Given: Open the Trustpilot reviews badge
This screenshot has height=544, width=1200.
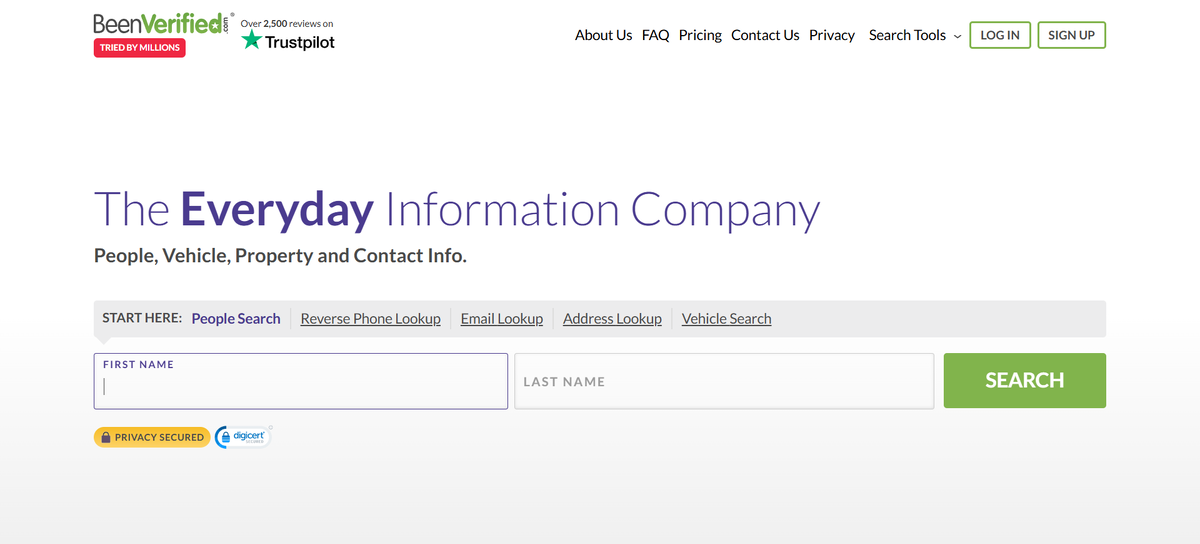Looking at the screenshot, I should click(x=288, y=35).
